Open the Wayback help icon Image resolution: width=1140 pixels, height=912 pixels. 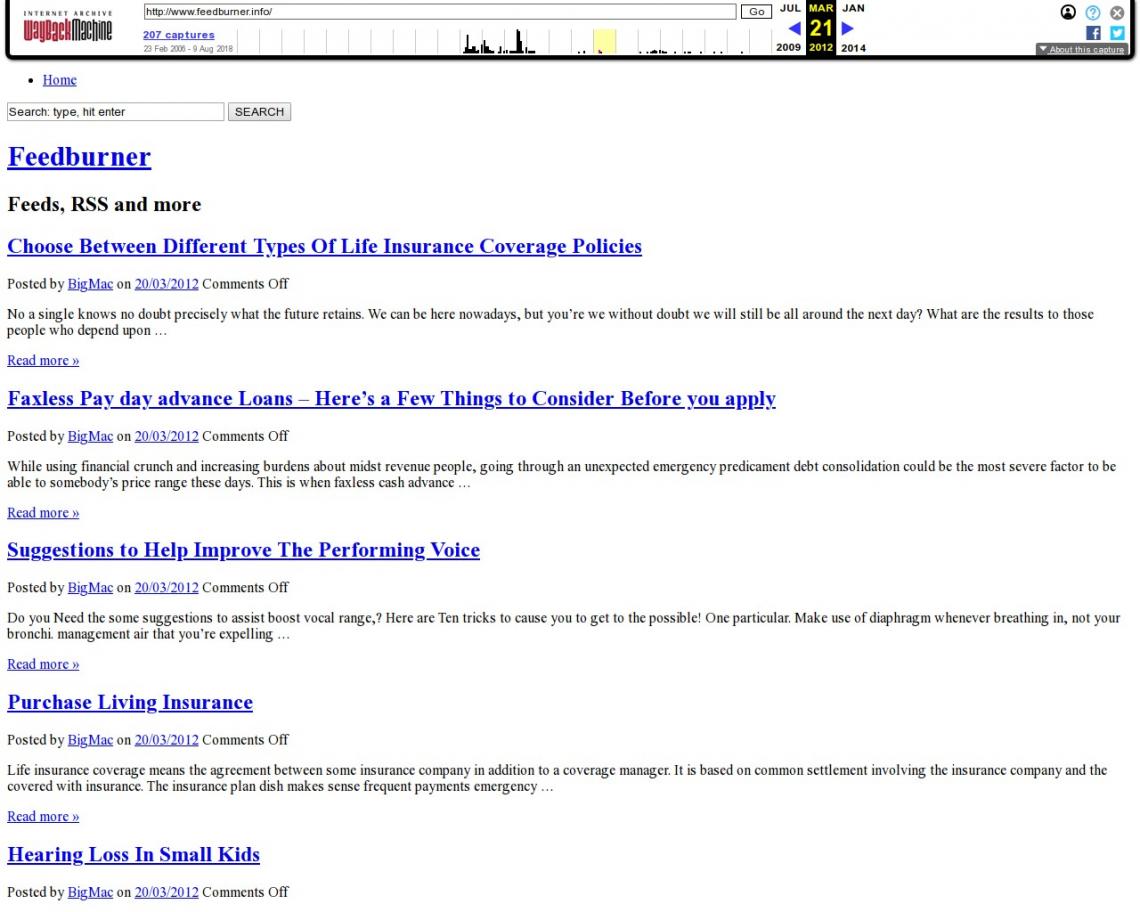[x=1093, y=12]
